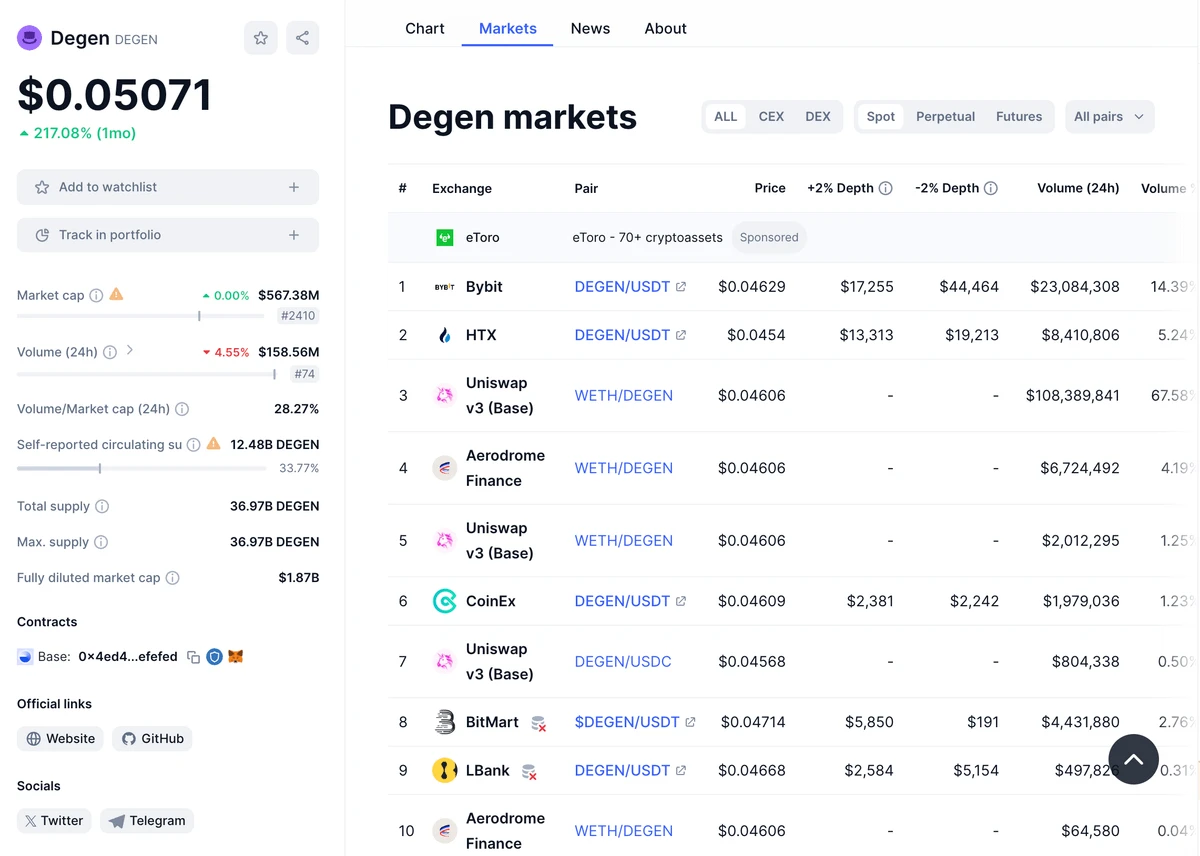Share the Degen token page

(302, 37)
